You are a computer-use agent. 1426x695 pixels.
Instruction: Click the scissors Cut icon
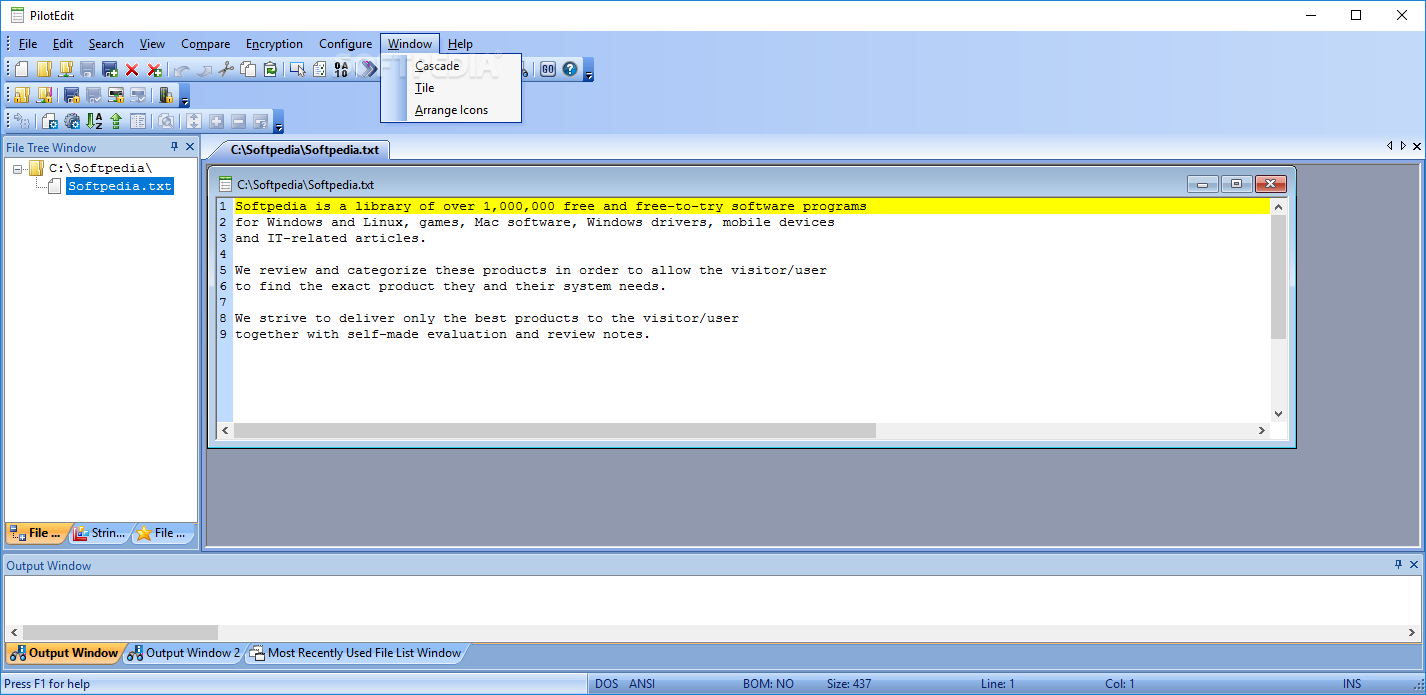click(226, 69)
